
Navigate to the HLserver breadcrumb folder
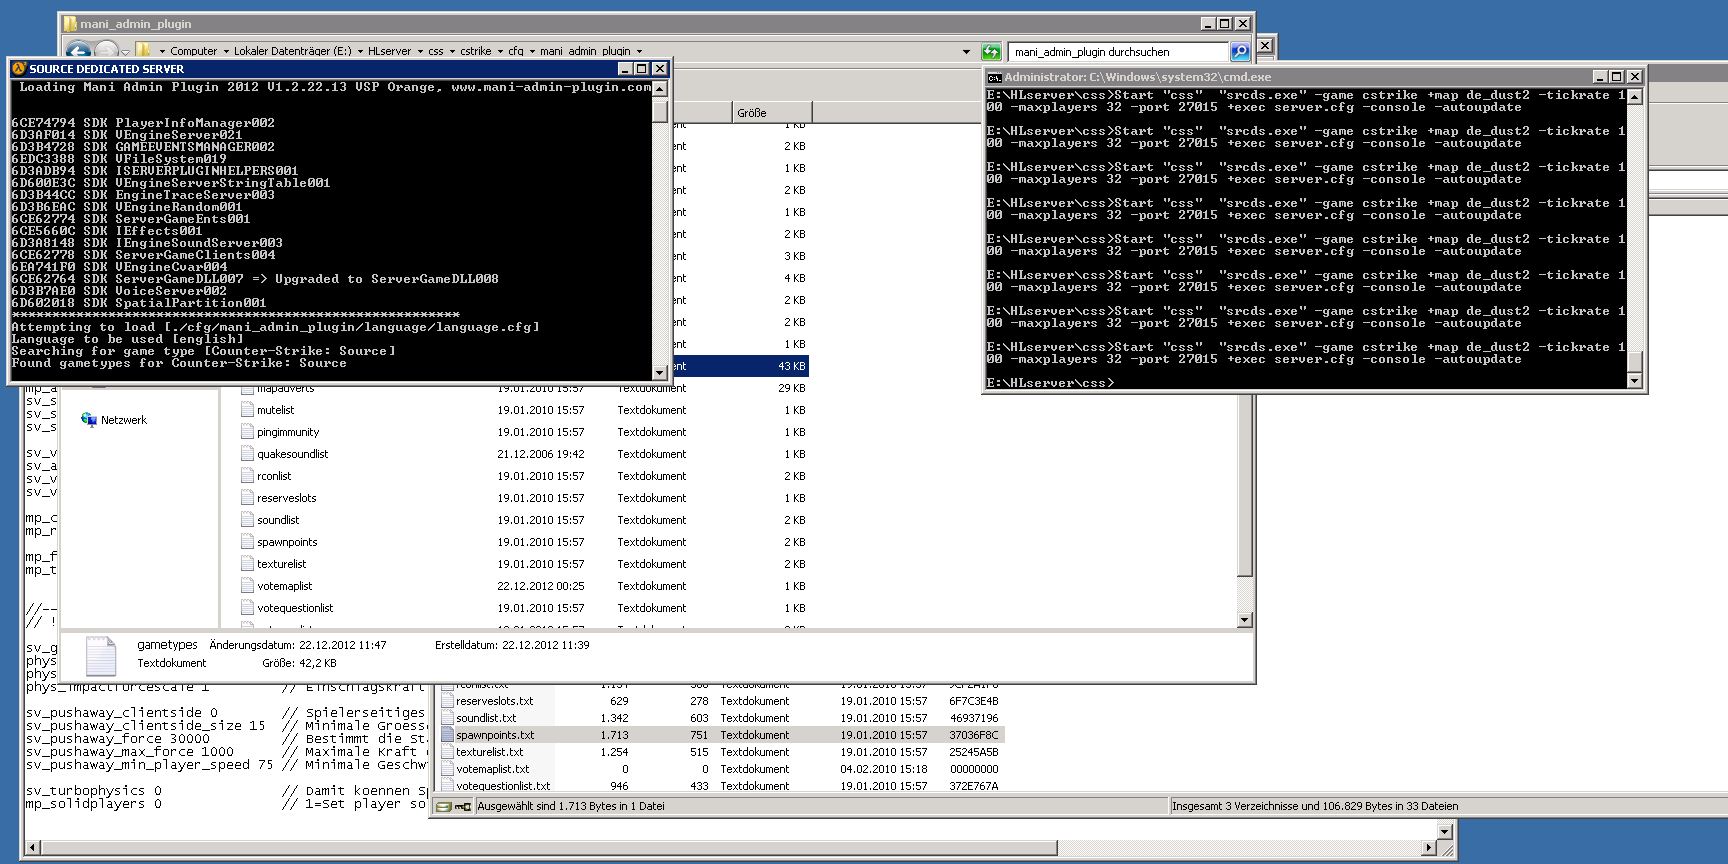click(389, 51)
